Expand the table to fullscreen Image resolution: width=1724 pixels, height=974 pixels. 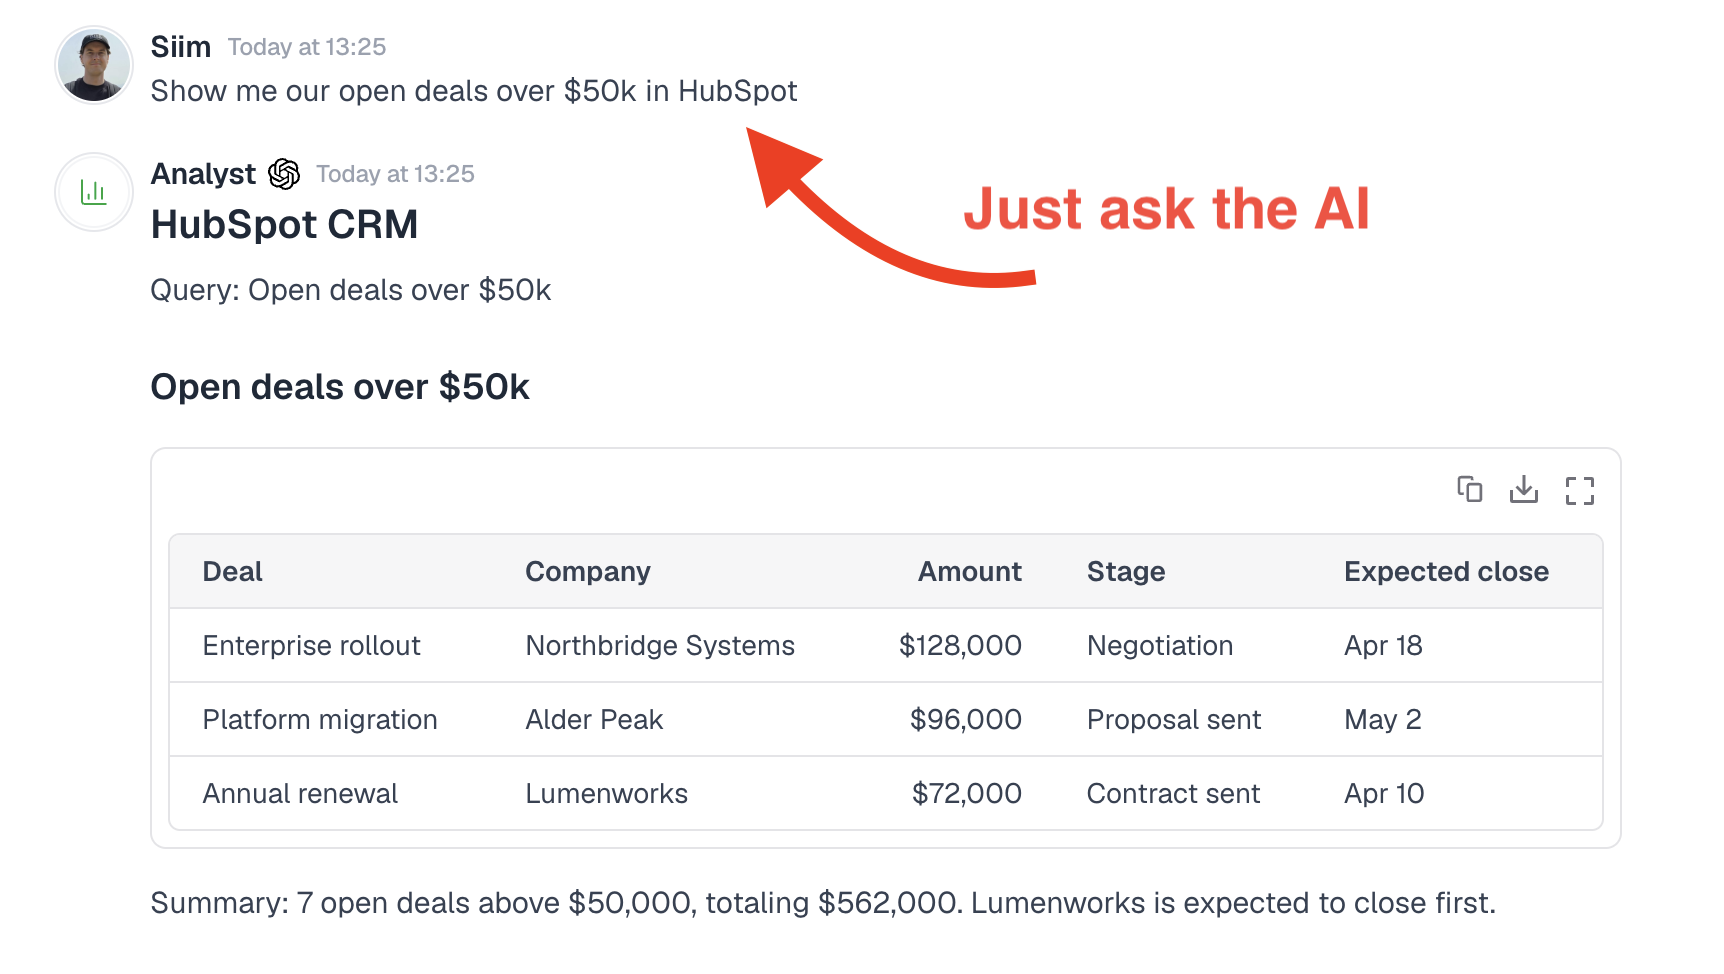click(1580, 490)
